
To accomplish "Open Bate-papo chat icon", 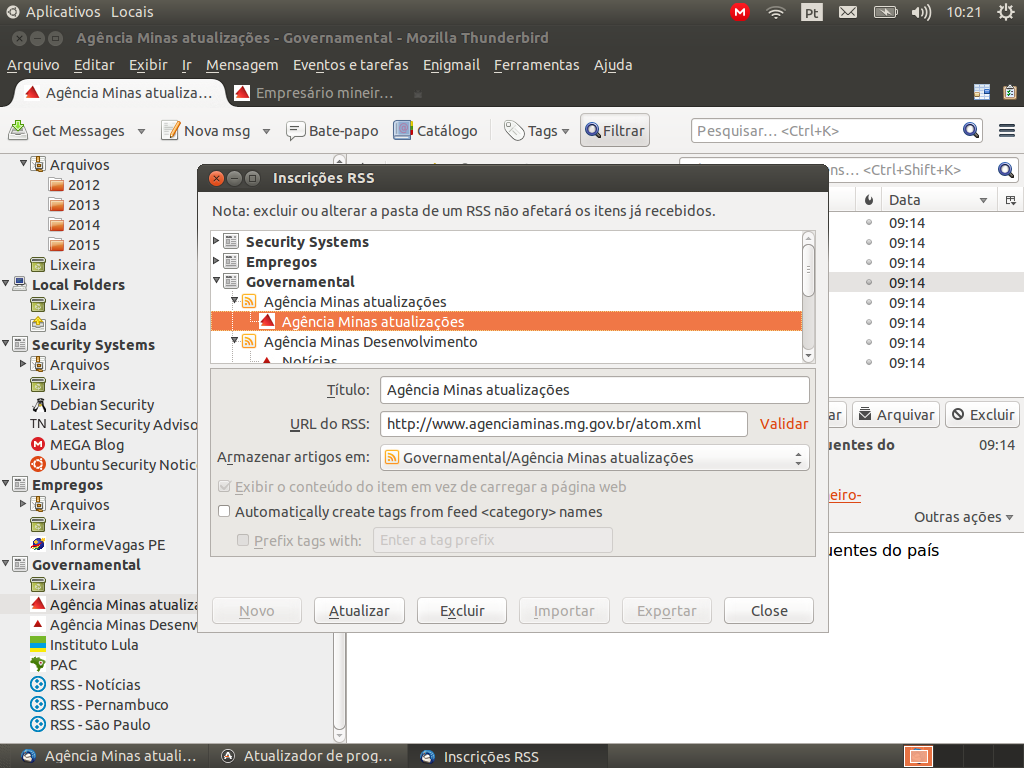I will click(x=296, y=131).
